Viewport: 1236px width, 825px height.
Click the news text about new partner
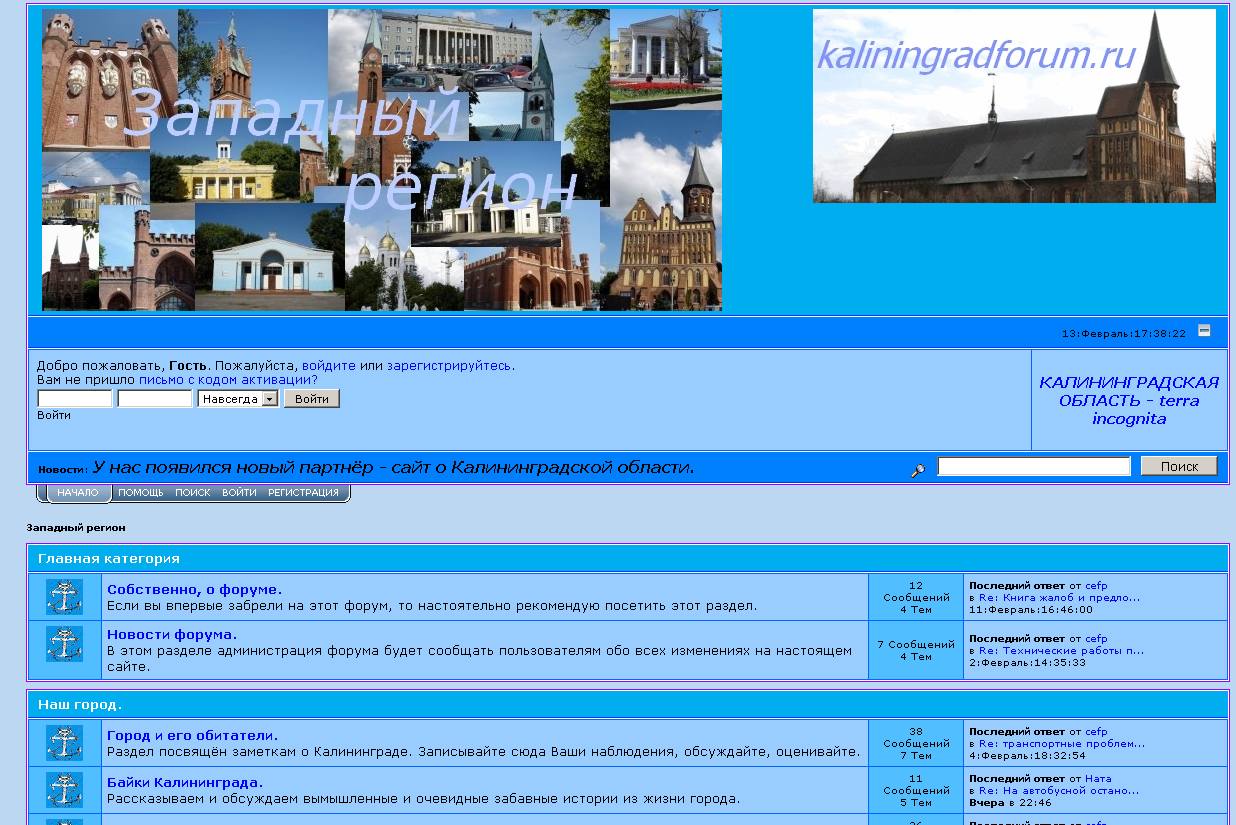click(x=393, y=468)
